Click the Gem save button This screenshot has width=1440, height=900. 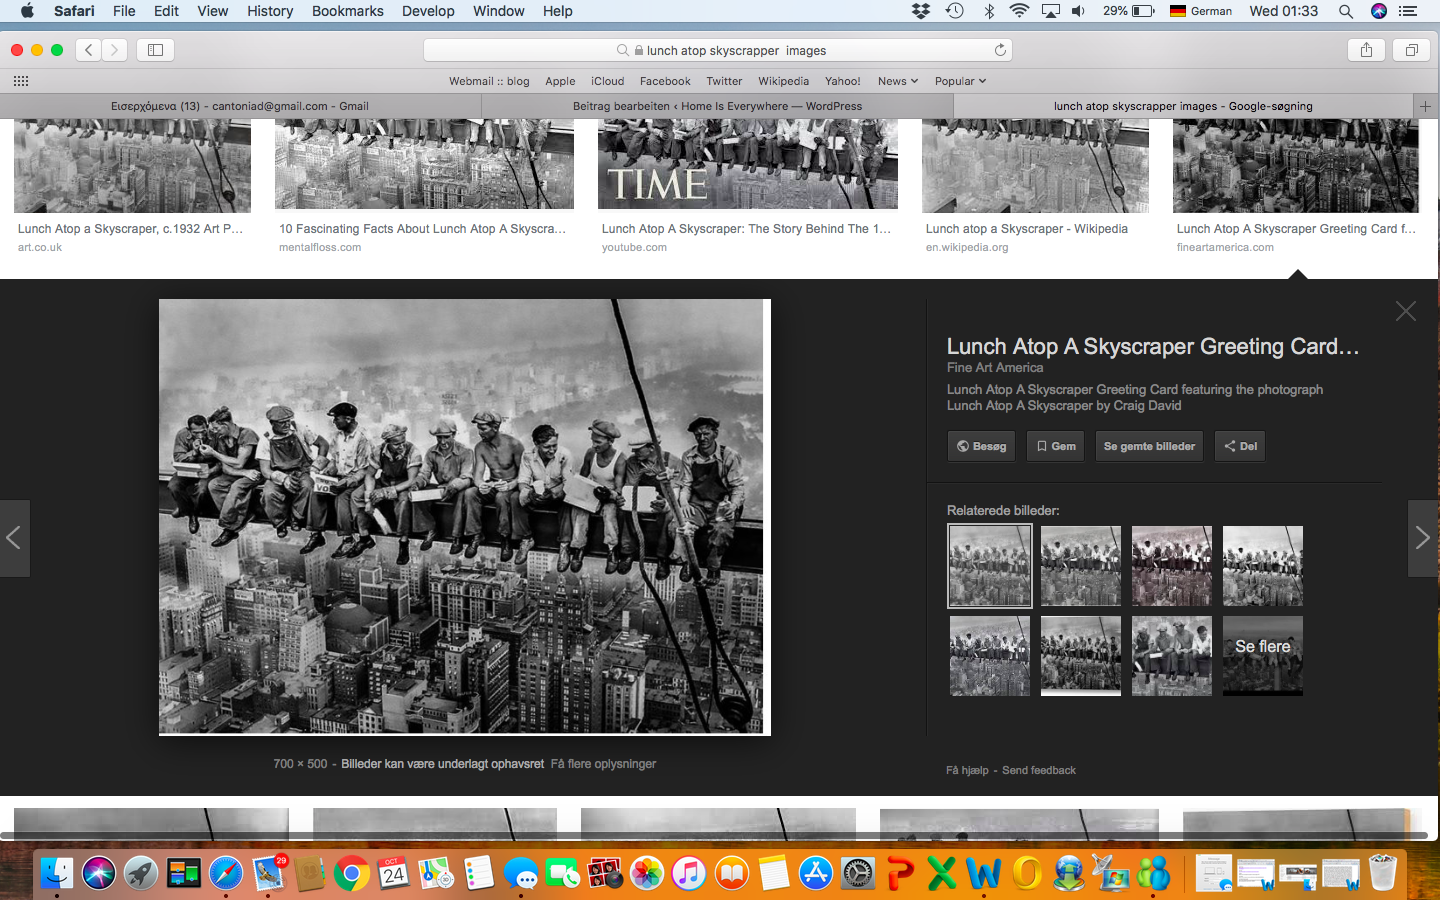pyautogui.click(x=1056, y=446)
